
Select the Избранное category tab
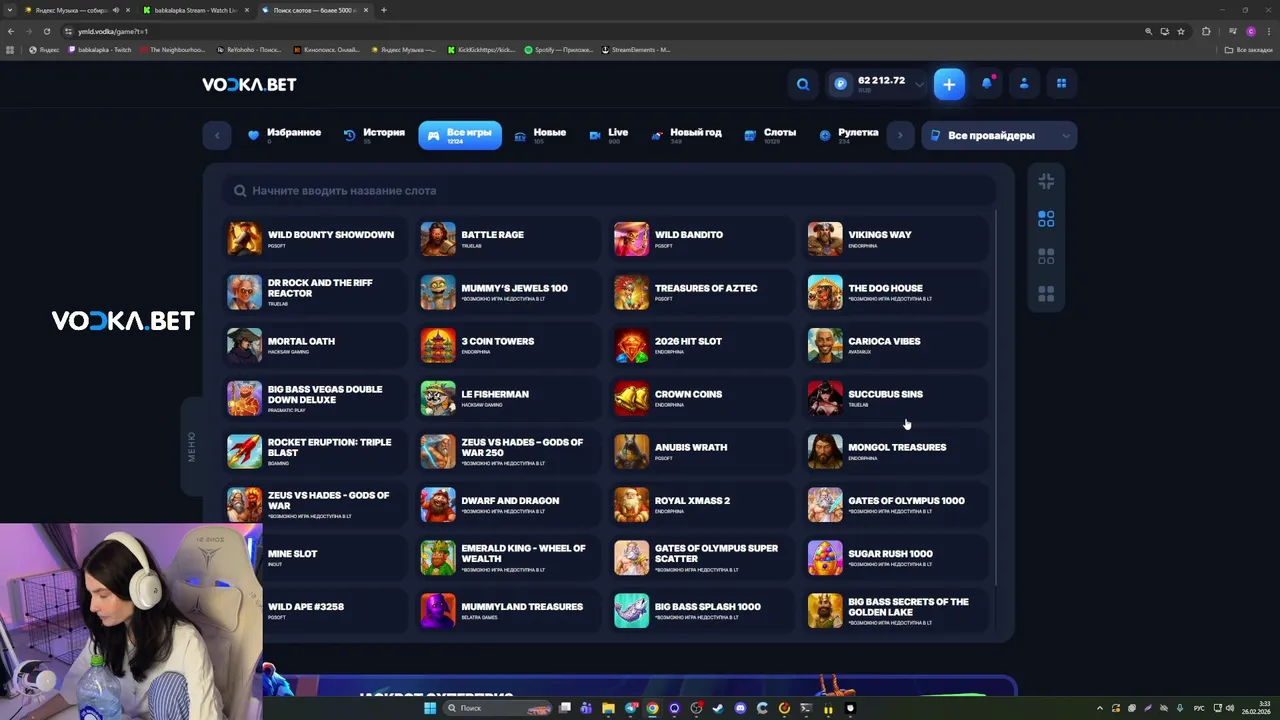click(x=284, y=135)
